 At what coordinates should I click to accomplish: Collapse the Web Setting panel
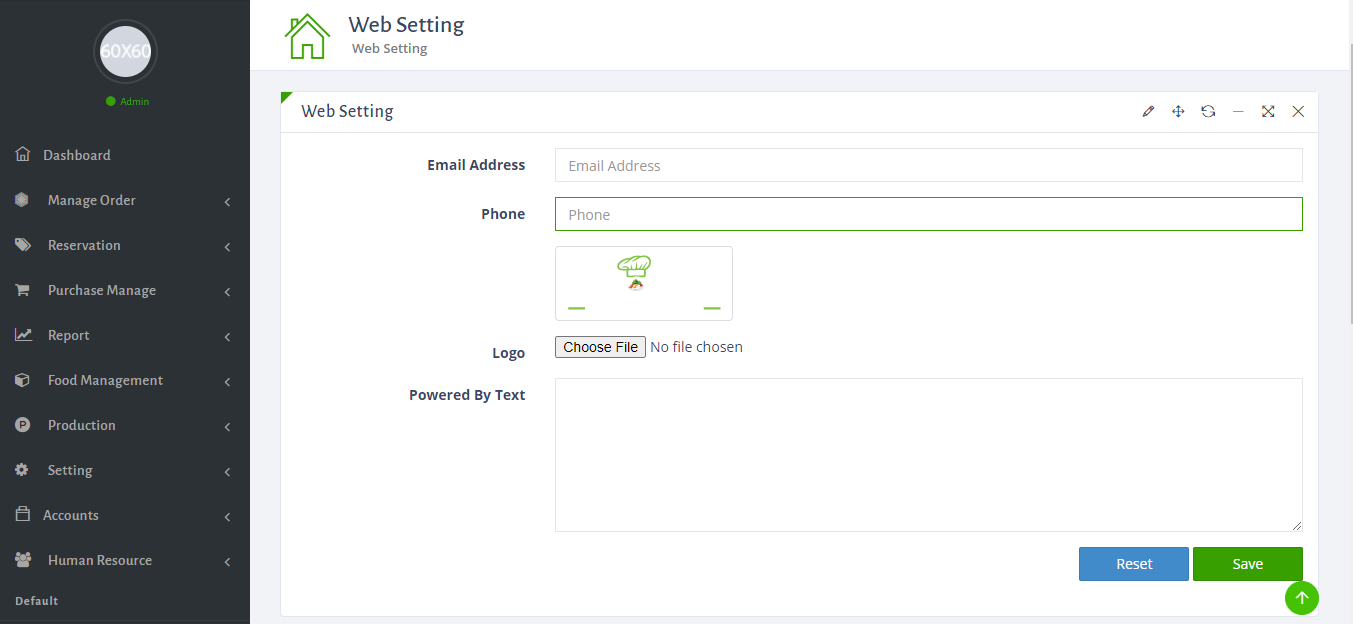pos(1238,111)
